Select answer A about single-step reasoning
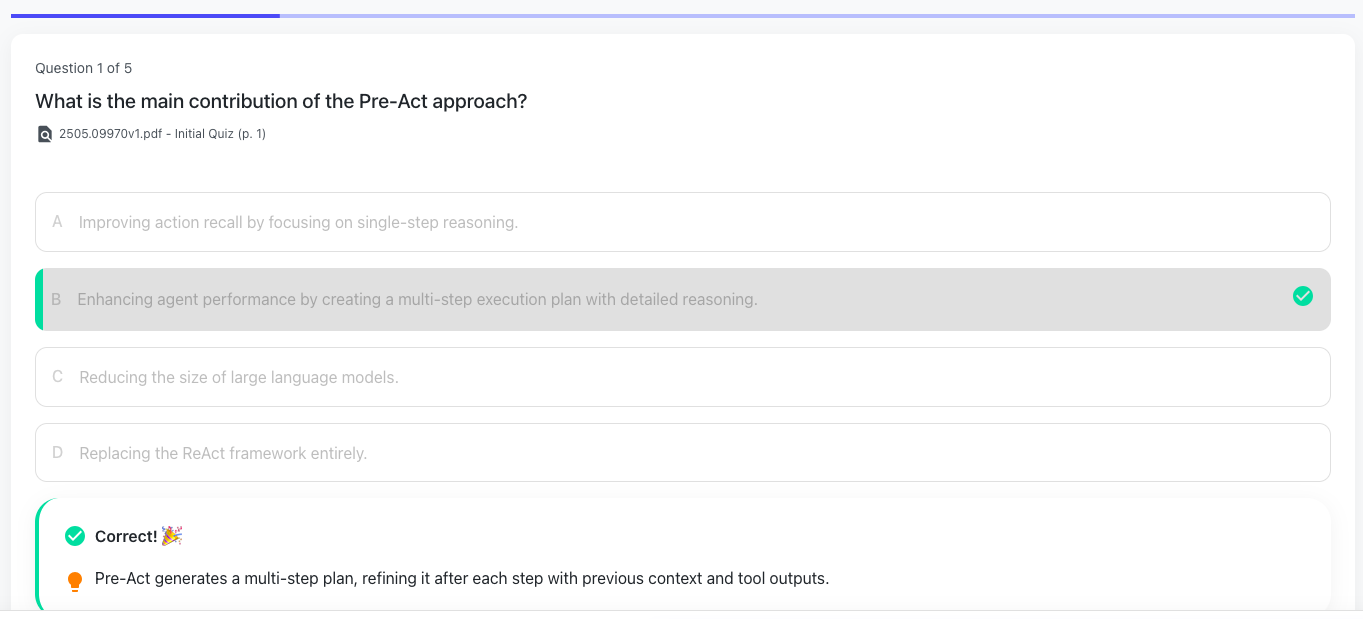This screenshot has width=1363, height=619. pyautogui.click(x=298, y=222)
